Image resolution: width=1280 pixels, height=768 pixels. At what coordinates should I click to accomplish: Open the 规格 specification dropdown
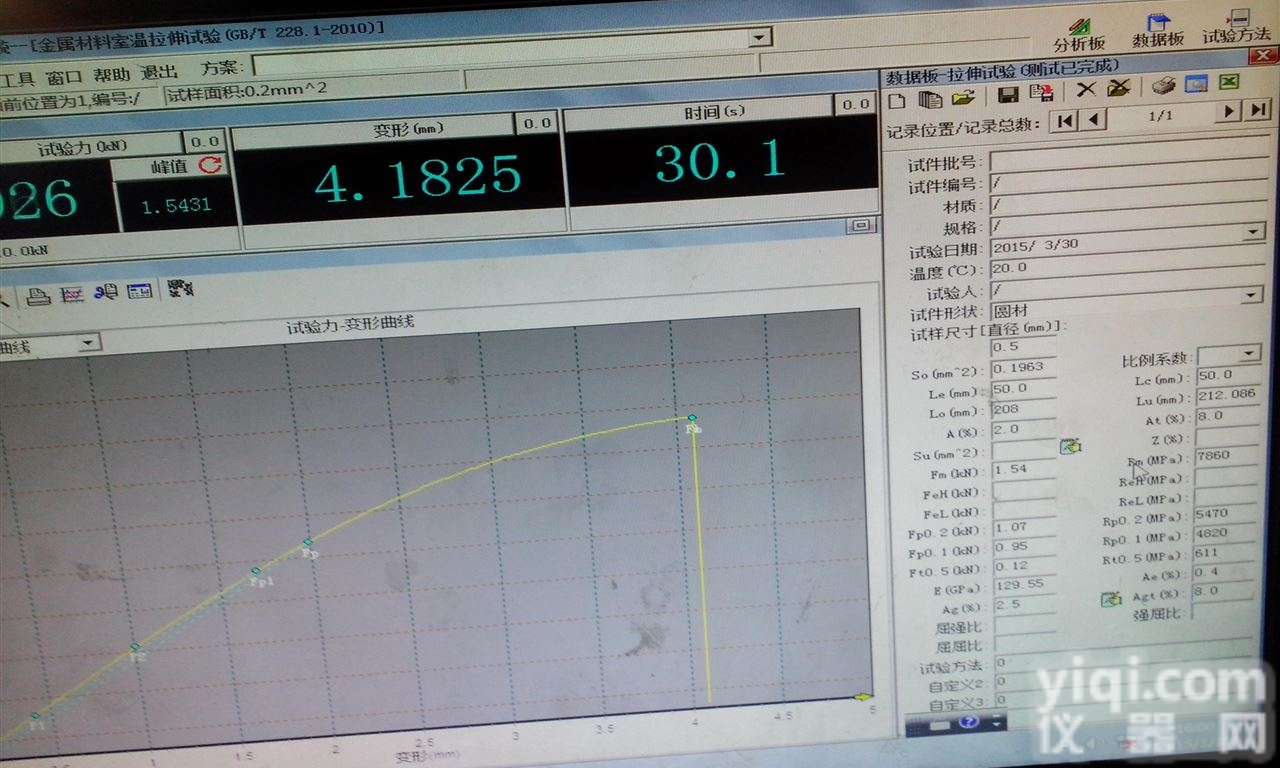[1255, 232]
